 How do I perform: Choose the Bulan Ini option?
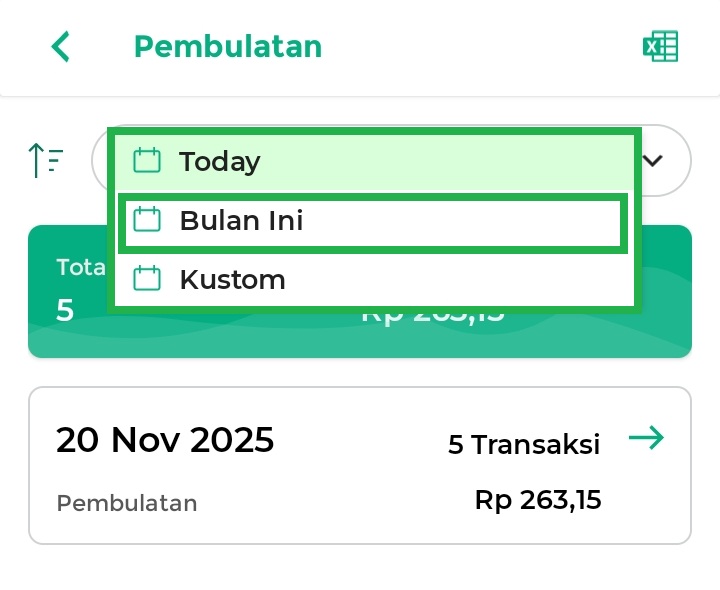coord(241,221)
